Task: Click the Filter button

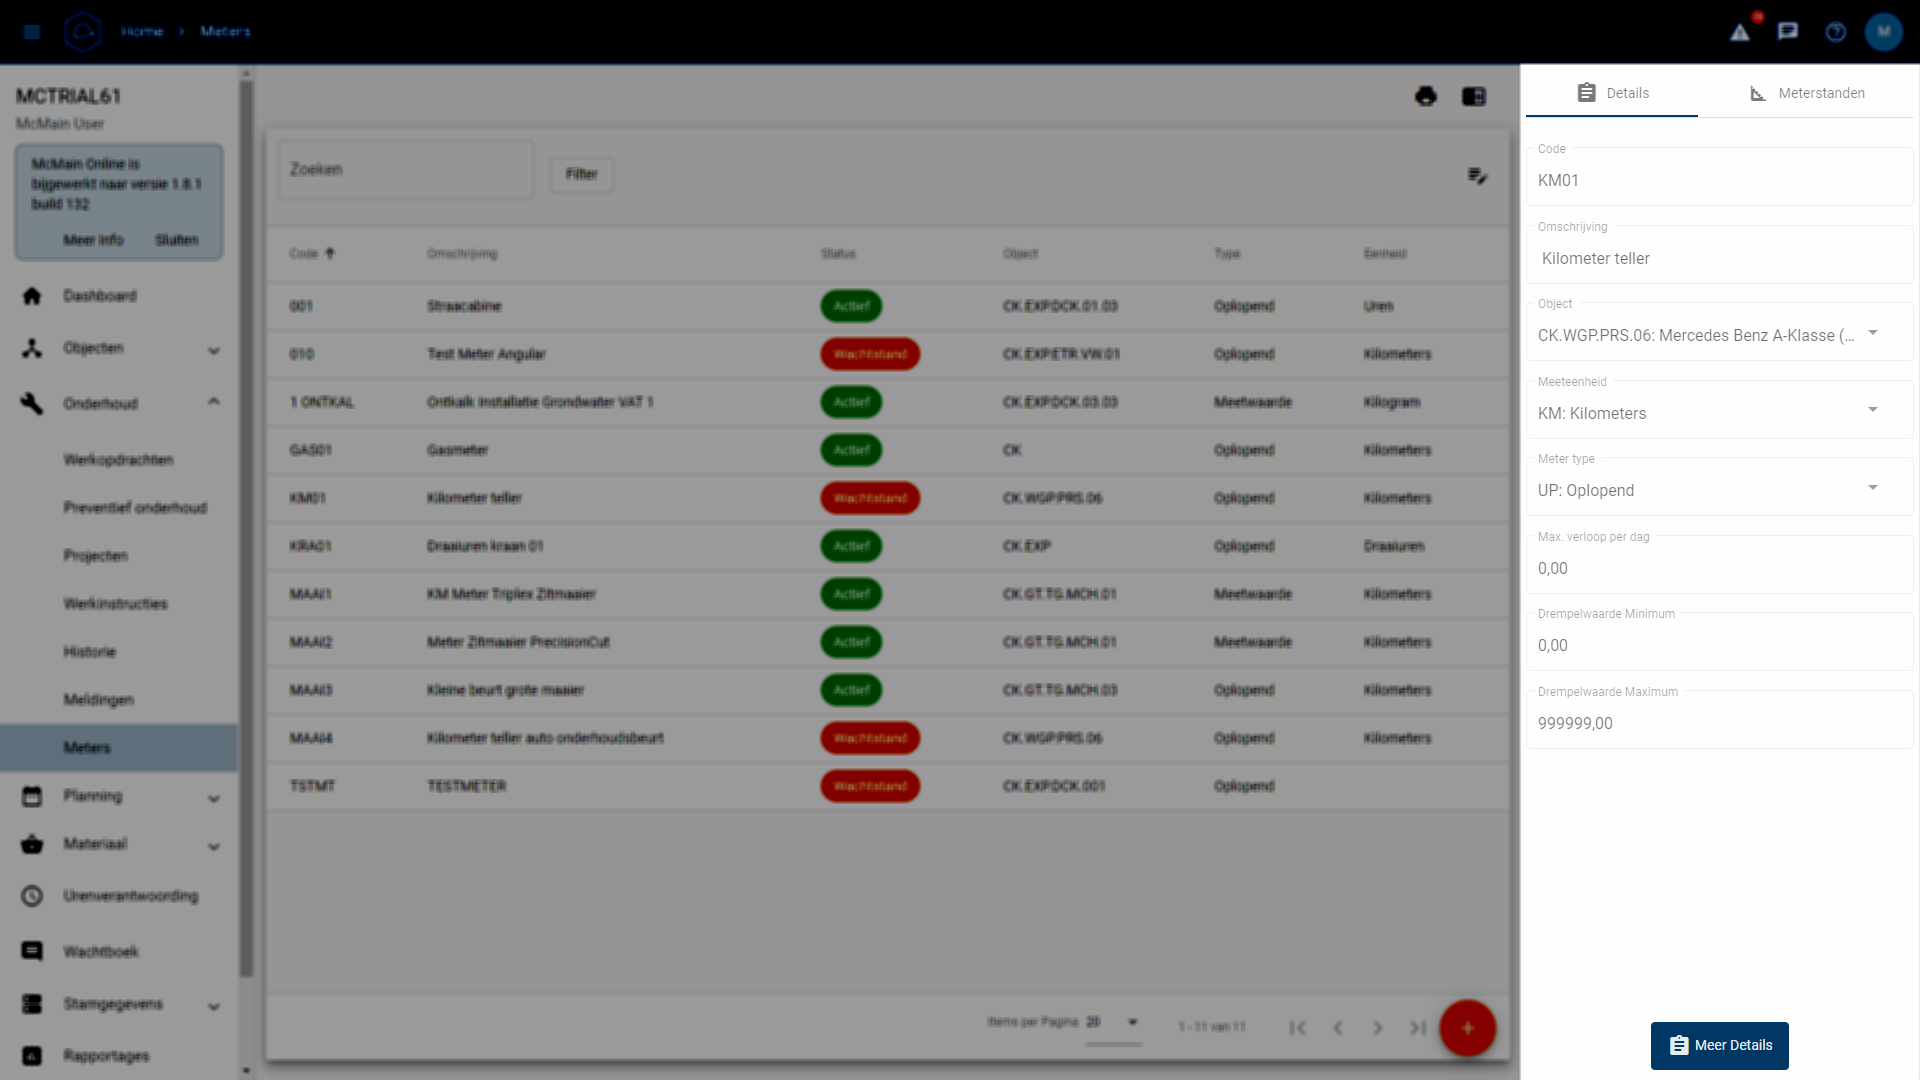Action: point(581,174)
